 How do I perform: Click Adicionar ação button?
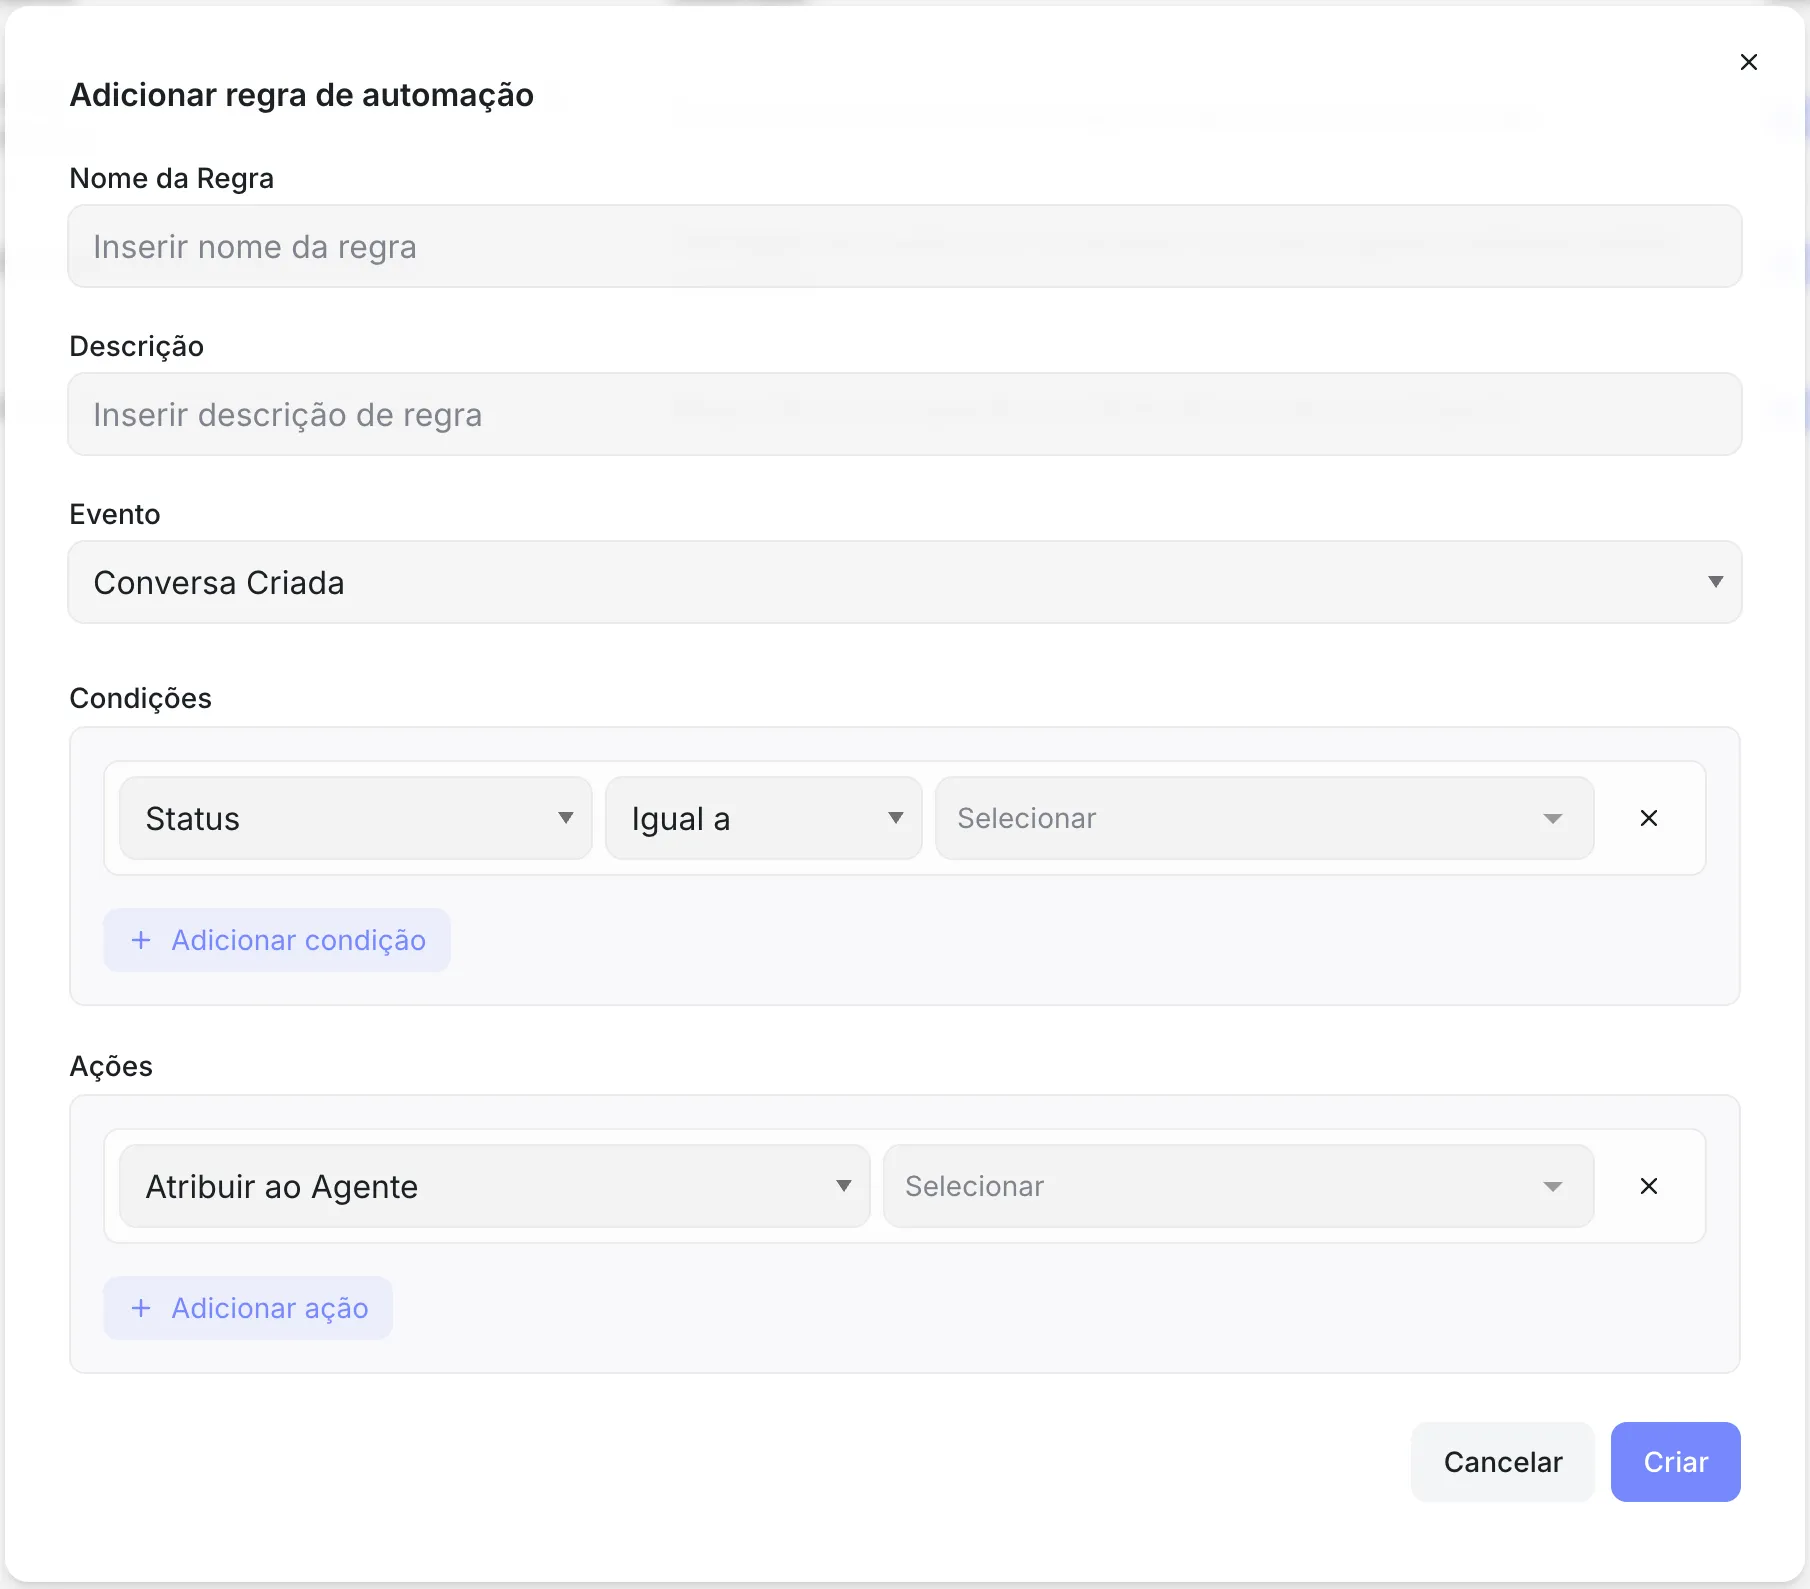point(248,1308)
